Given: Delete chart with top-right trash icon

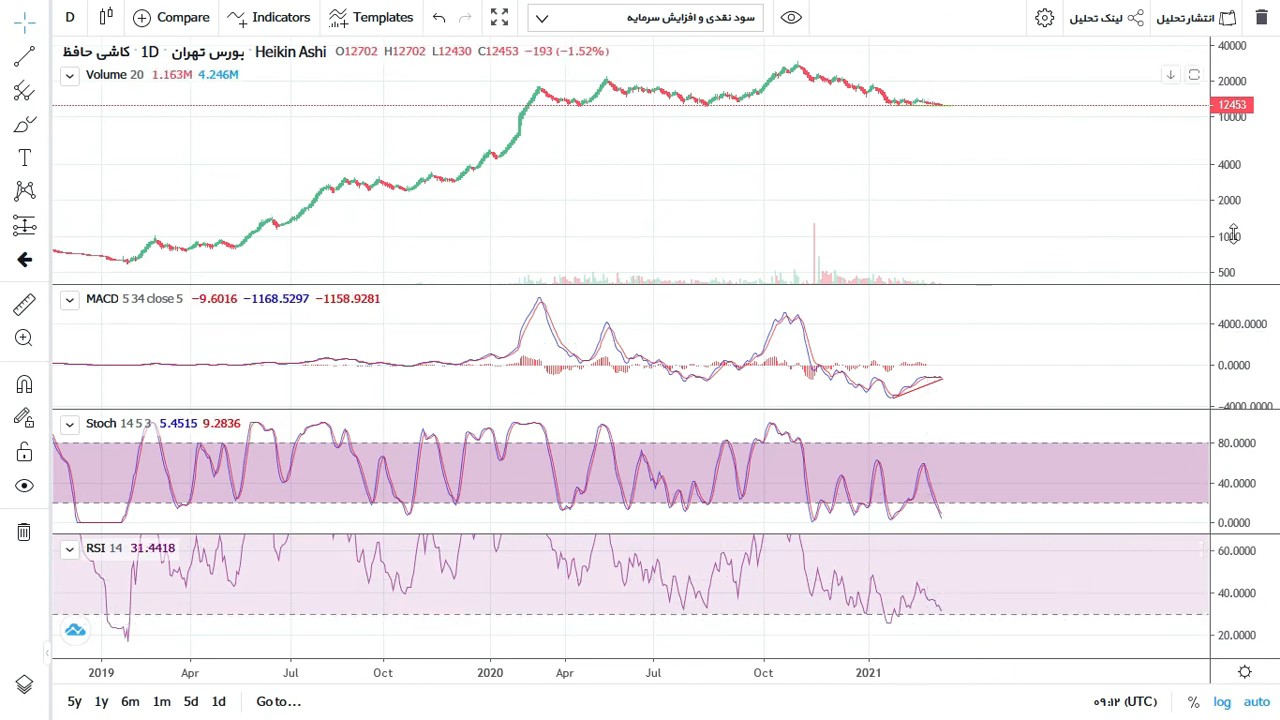Looking at the screenshot, I should [x=1262, y=17].
